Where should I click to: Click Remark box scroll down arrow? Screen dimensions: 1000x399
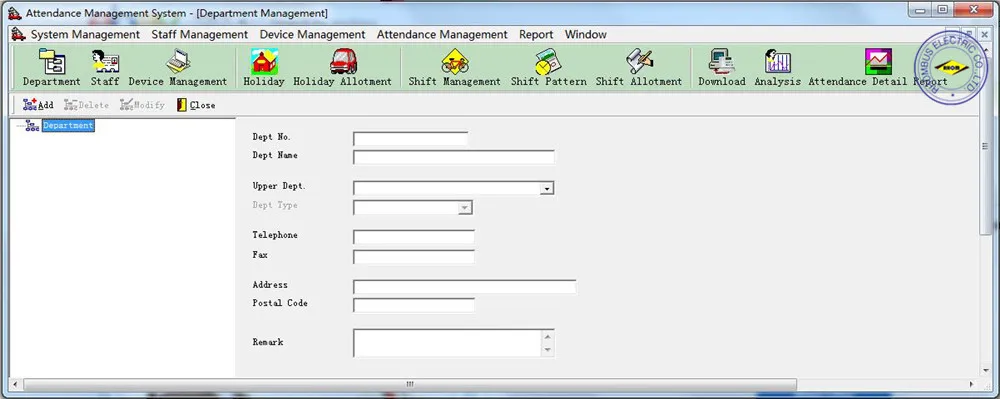548,350
